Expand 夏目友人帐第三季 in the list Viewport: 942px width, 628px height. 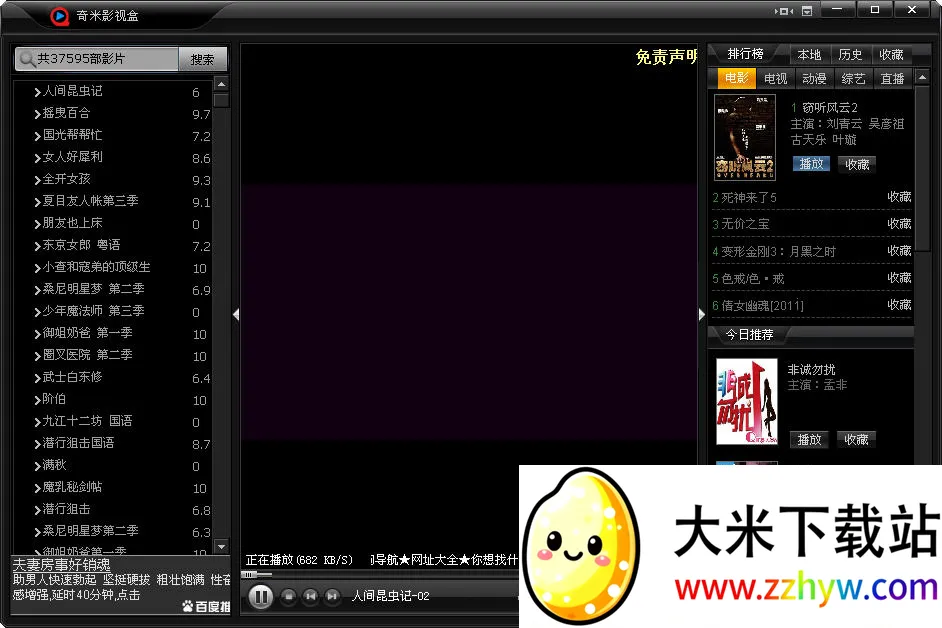[37, 202]
